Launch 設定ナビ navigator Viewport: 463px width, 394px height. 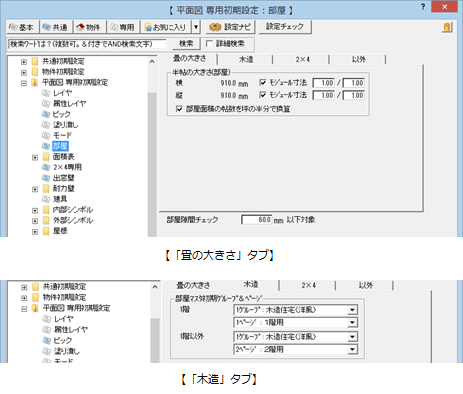(x=230, y=27)
